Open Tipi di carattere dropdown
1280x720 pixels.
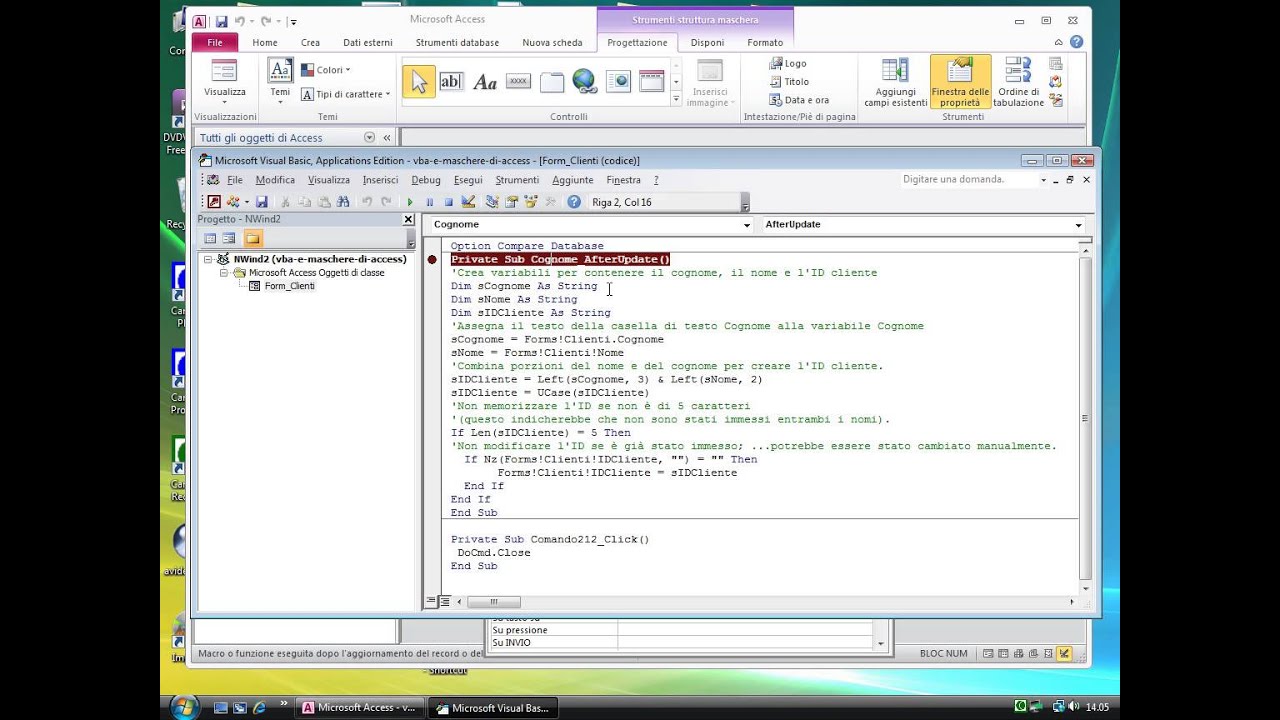coord(344,94)
